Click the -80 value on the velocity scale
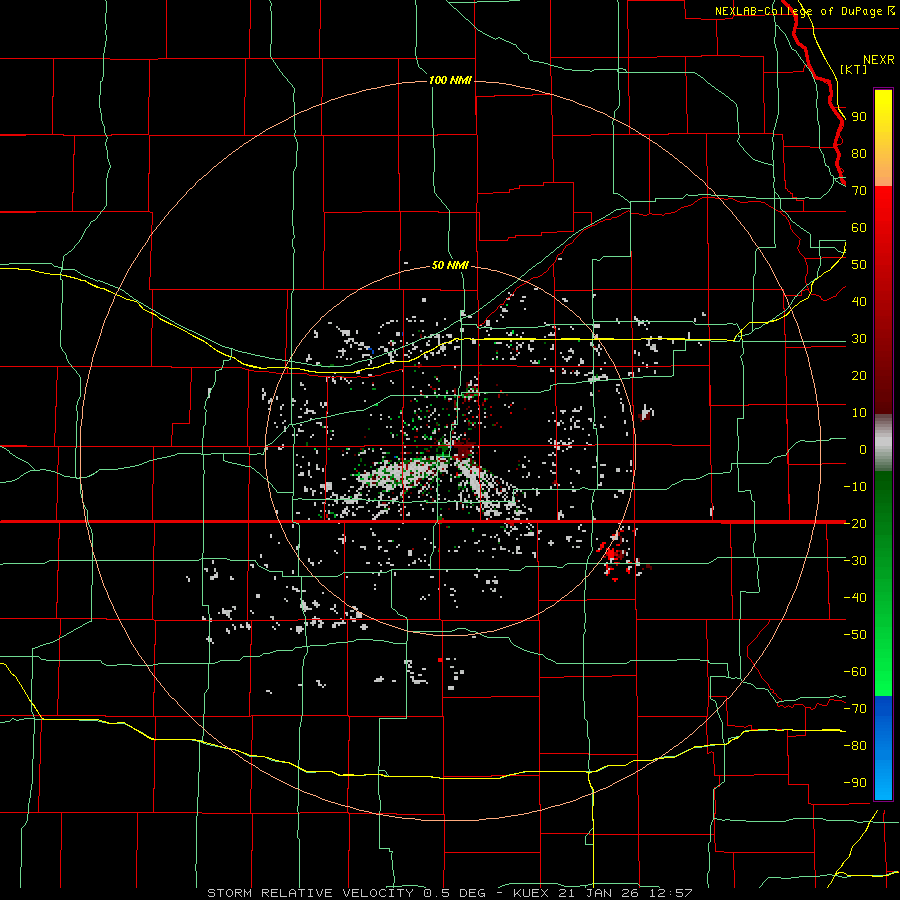This screenshot has width=900, height=900. [855, 746]
